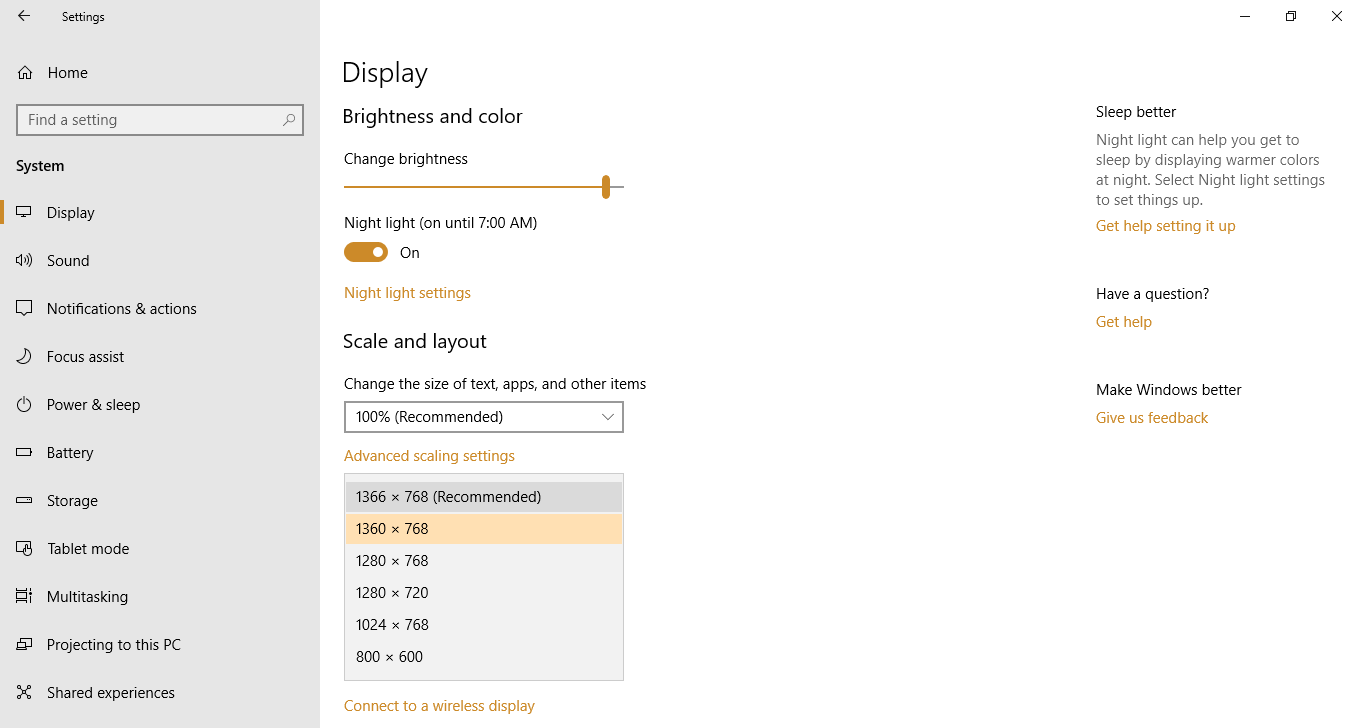The image size is (1360, 728).
Task: Click the Projecting to this PC icon
Action: pyautogui.click(x=24, y=644)
